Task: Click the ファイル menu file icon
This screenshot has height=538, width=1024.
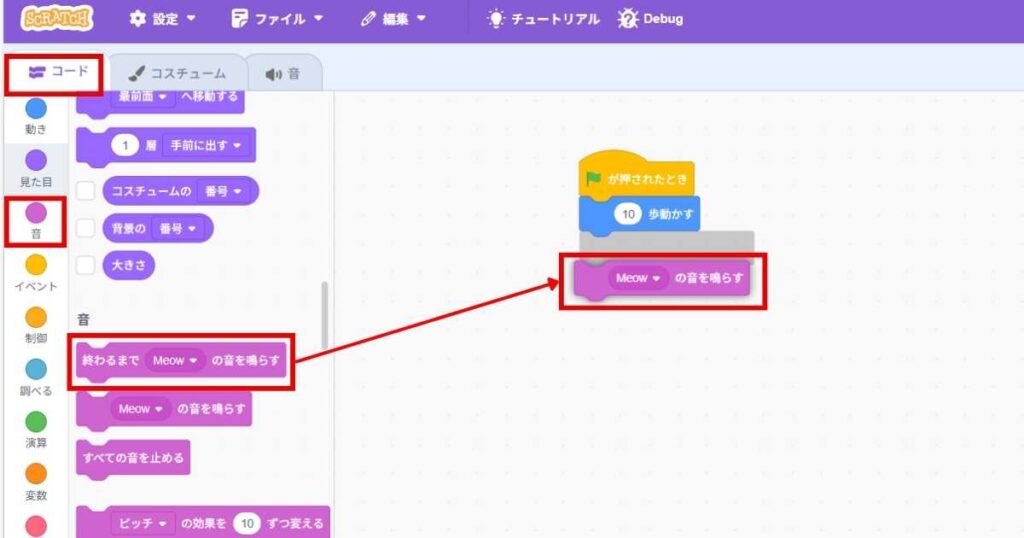Action: 239,18
